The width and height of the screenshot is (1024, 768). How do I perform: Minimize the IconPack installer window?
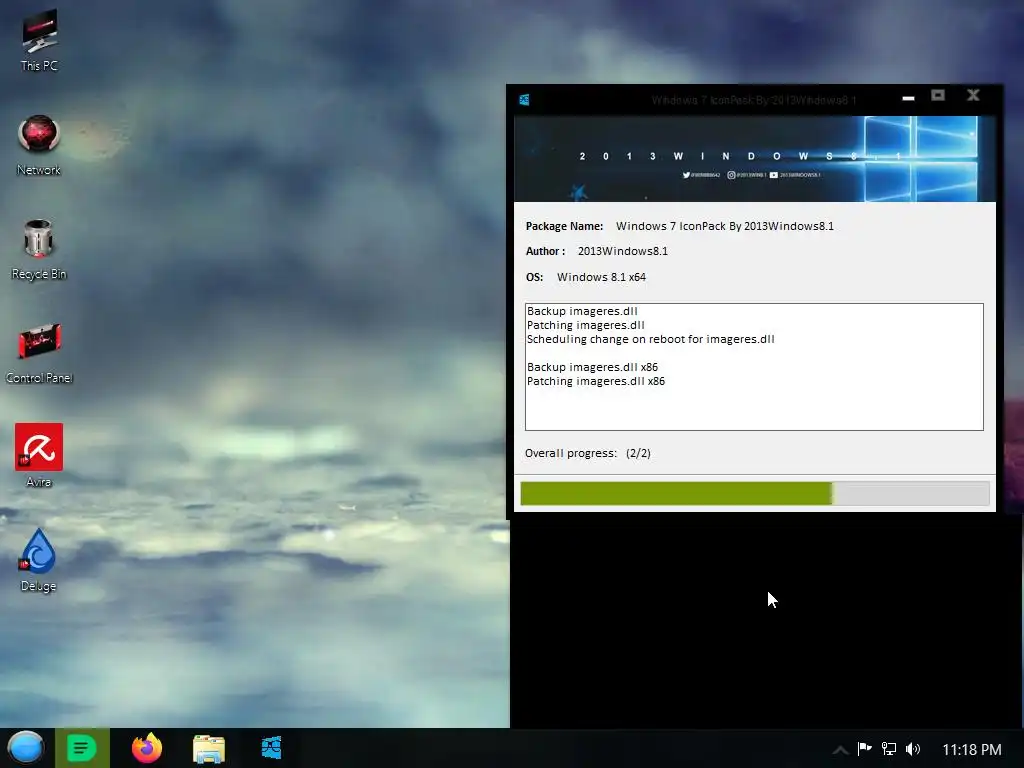click(908, 97)
